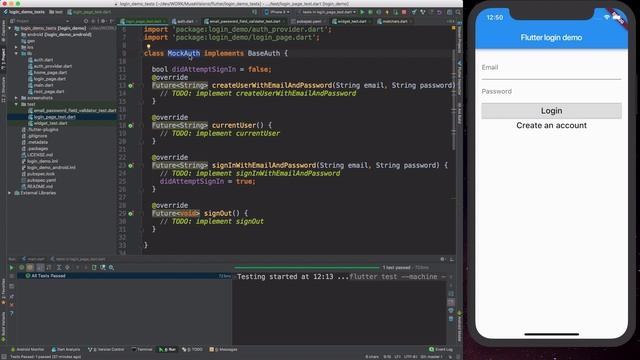640x360 pixels.
Task: Click the green test progress bar
Action: pos(307,268)
